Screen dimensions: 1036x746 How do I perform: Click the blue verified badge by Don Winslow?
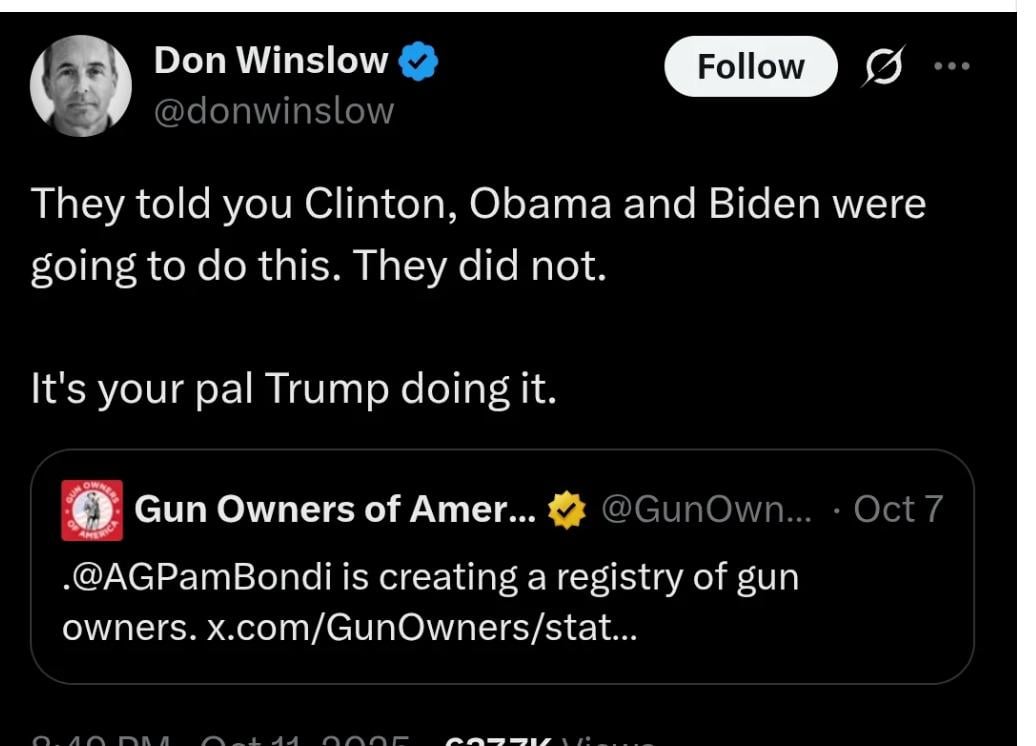coord(418,62)
